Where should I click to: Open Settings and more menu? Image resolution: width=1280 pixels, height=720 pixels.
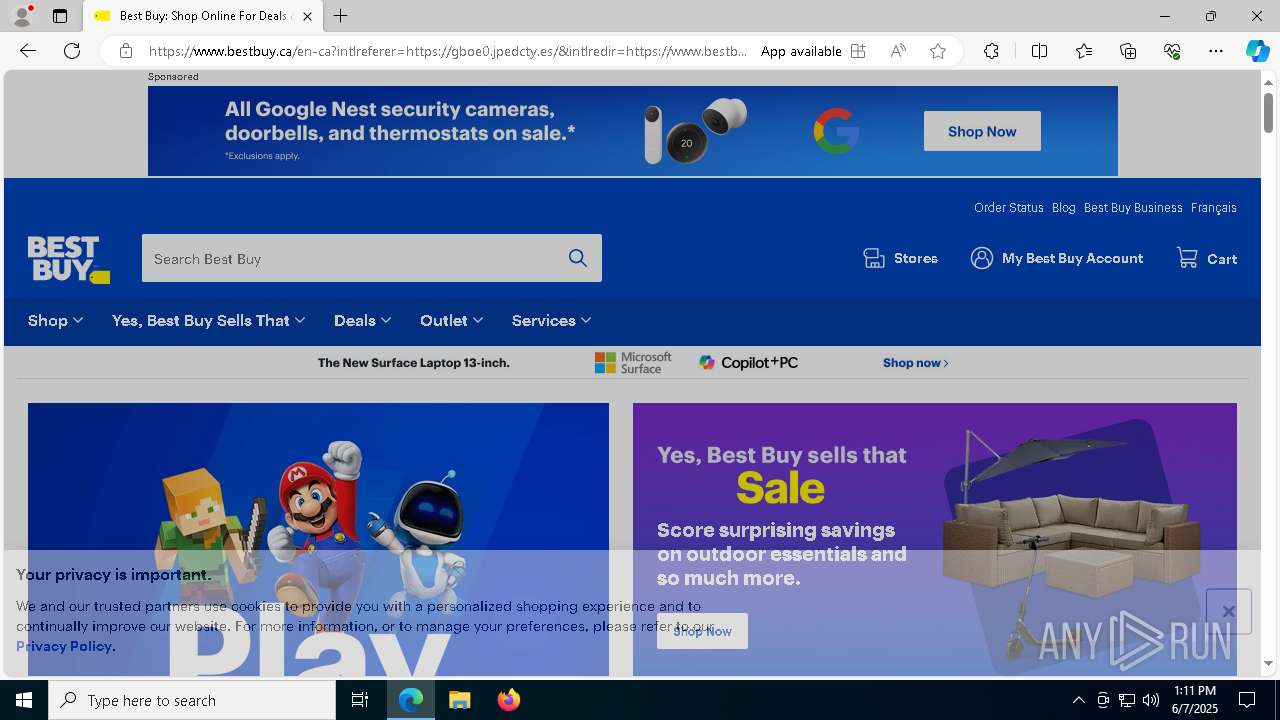click(x=1216, y=51)
